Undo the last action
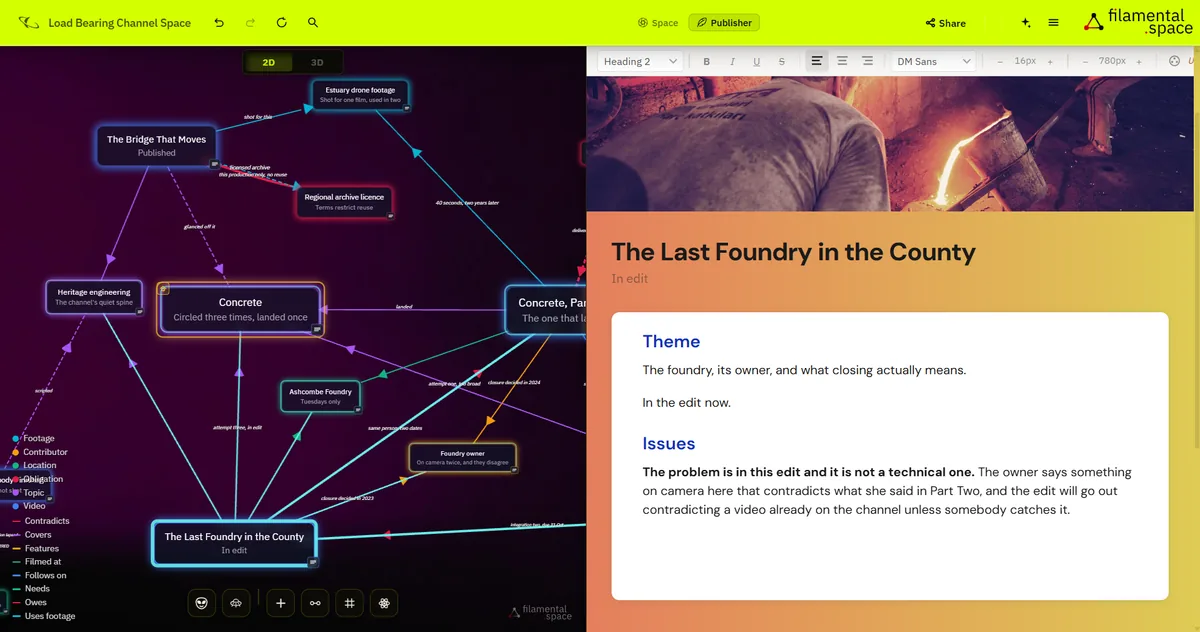 coord(219,22)
